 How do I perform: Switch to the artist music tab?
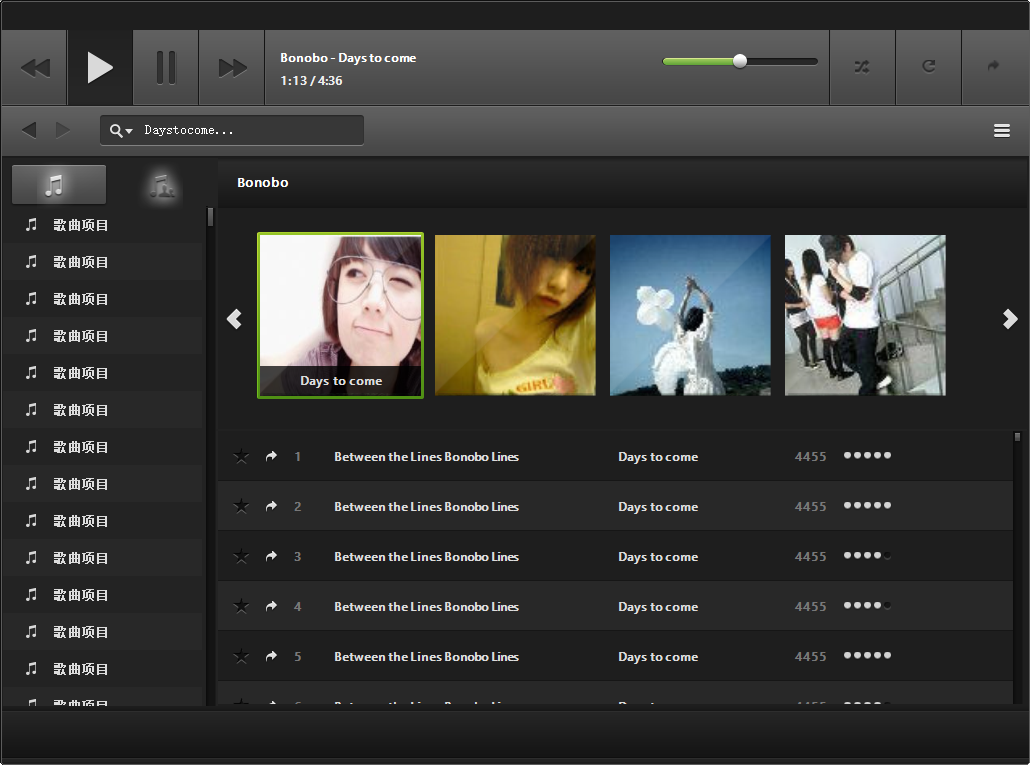click(162, 186)
